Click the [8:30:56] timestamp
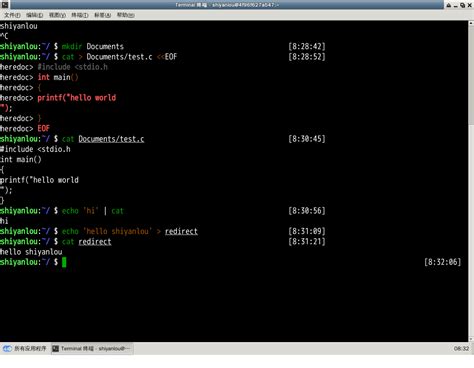 (x=307, y=211)
